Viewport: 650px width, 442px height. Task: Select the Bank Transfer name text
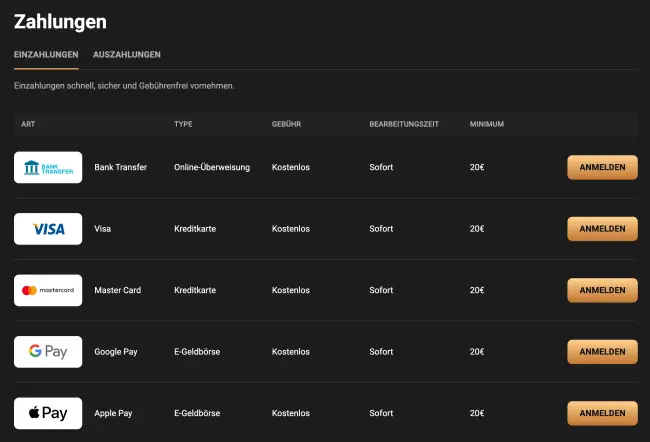point(120,168)
